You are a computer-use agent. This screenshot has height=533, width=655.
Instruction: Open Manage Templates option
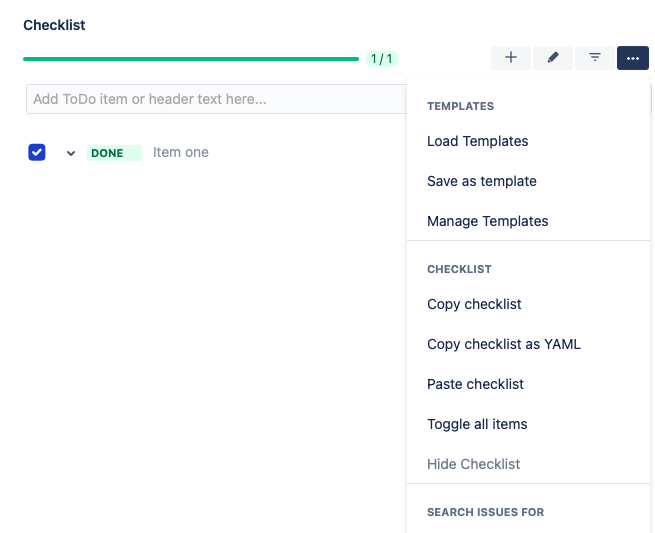(487, 221)
